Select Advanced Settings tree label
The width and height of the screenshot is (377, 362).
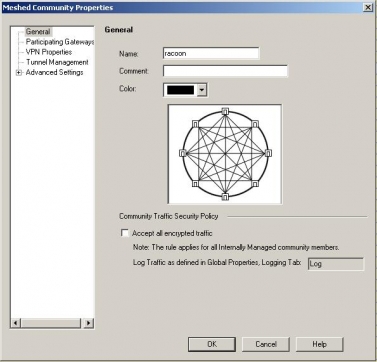pos(55,72)
